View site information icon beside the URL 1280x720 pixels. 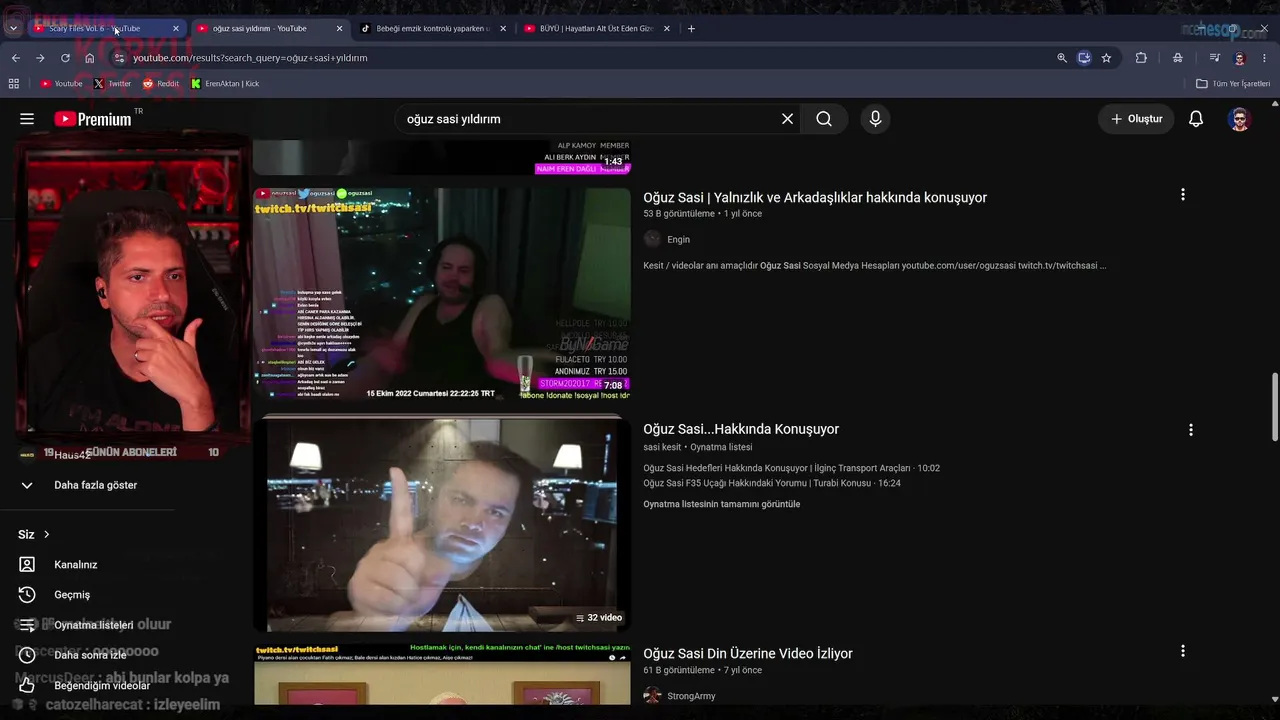pyautogui.click(x=119, y=58)
